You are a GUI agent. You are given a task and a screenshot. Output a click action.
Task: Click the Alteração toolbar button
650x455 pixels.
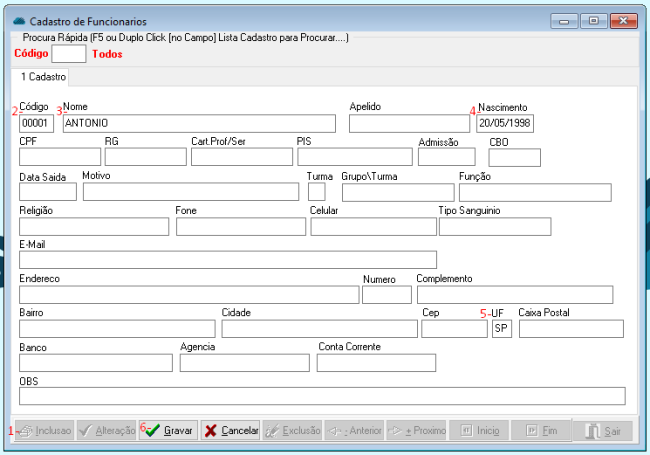107,430
